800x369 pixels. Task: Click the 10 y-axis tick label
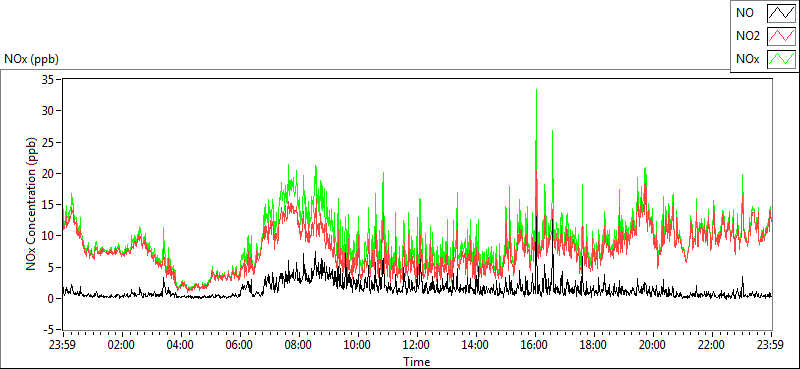coord(48,236)
